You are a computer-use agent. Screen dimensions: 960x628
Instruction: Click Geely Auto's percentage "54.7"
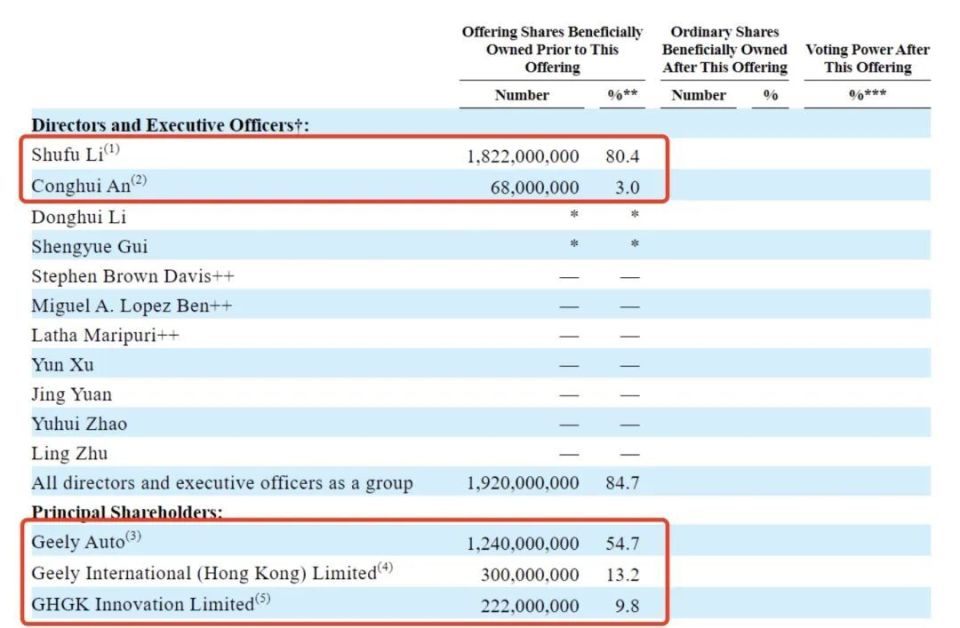(623, 544)
